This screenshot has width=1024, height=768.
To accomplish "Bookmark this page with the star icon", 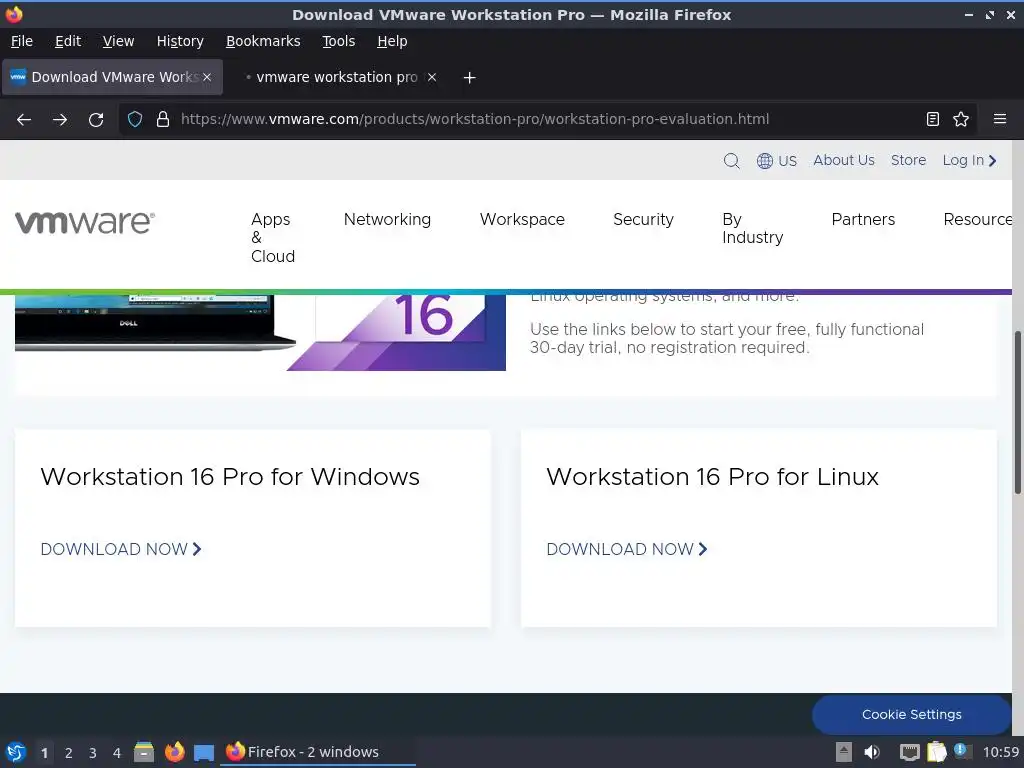I will (x=961, y=120).
